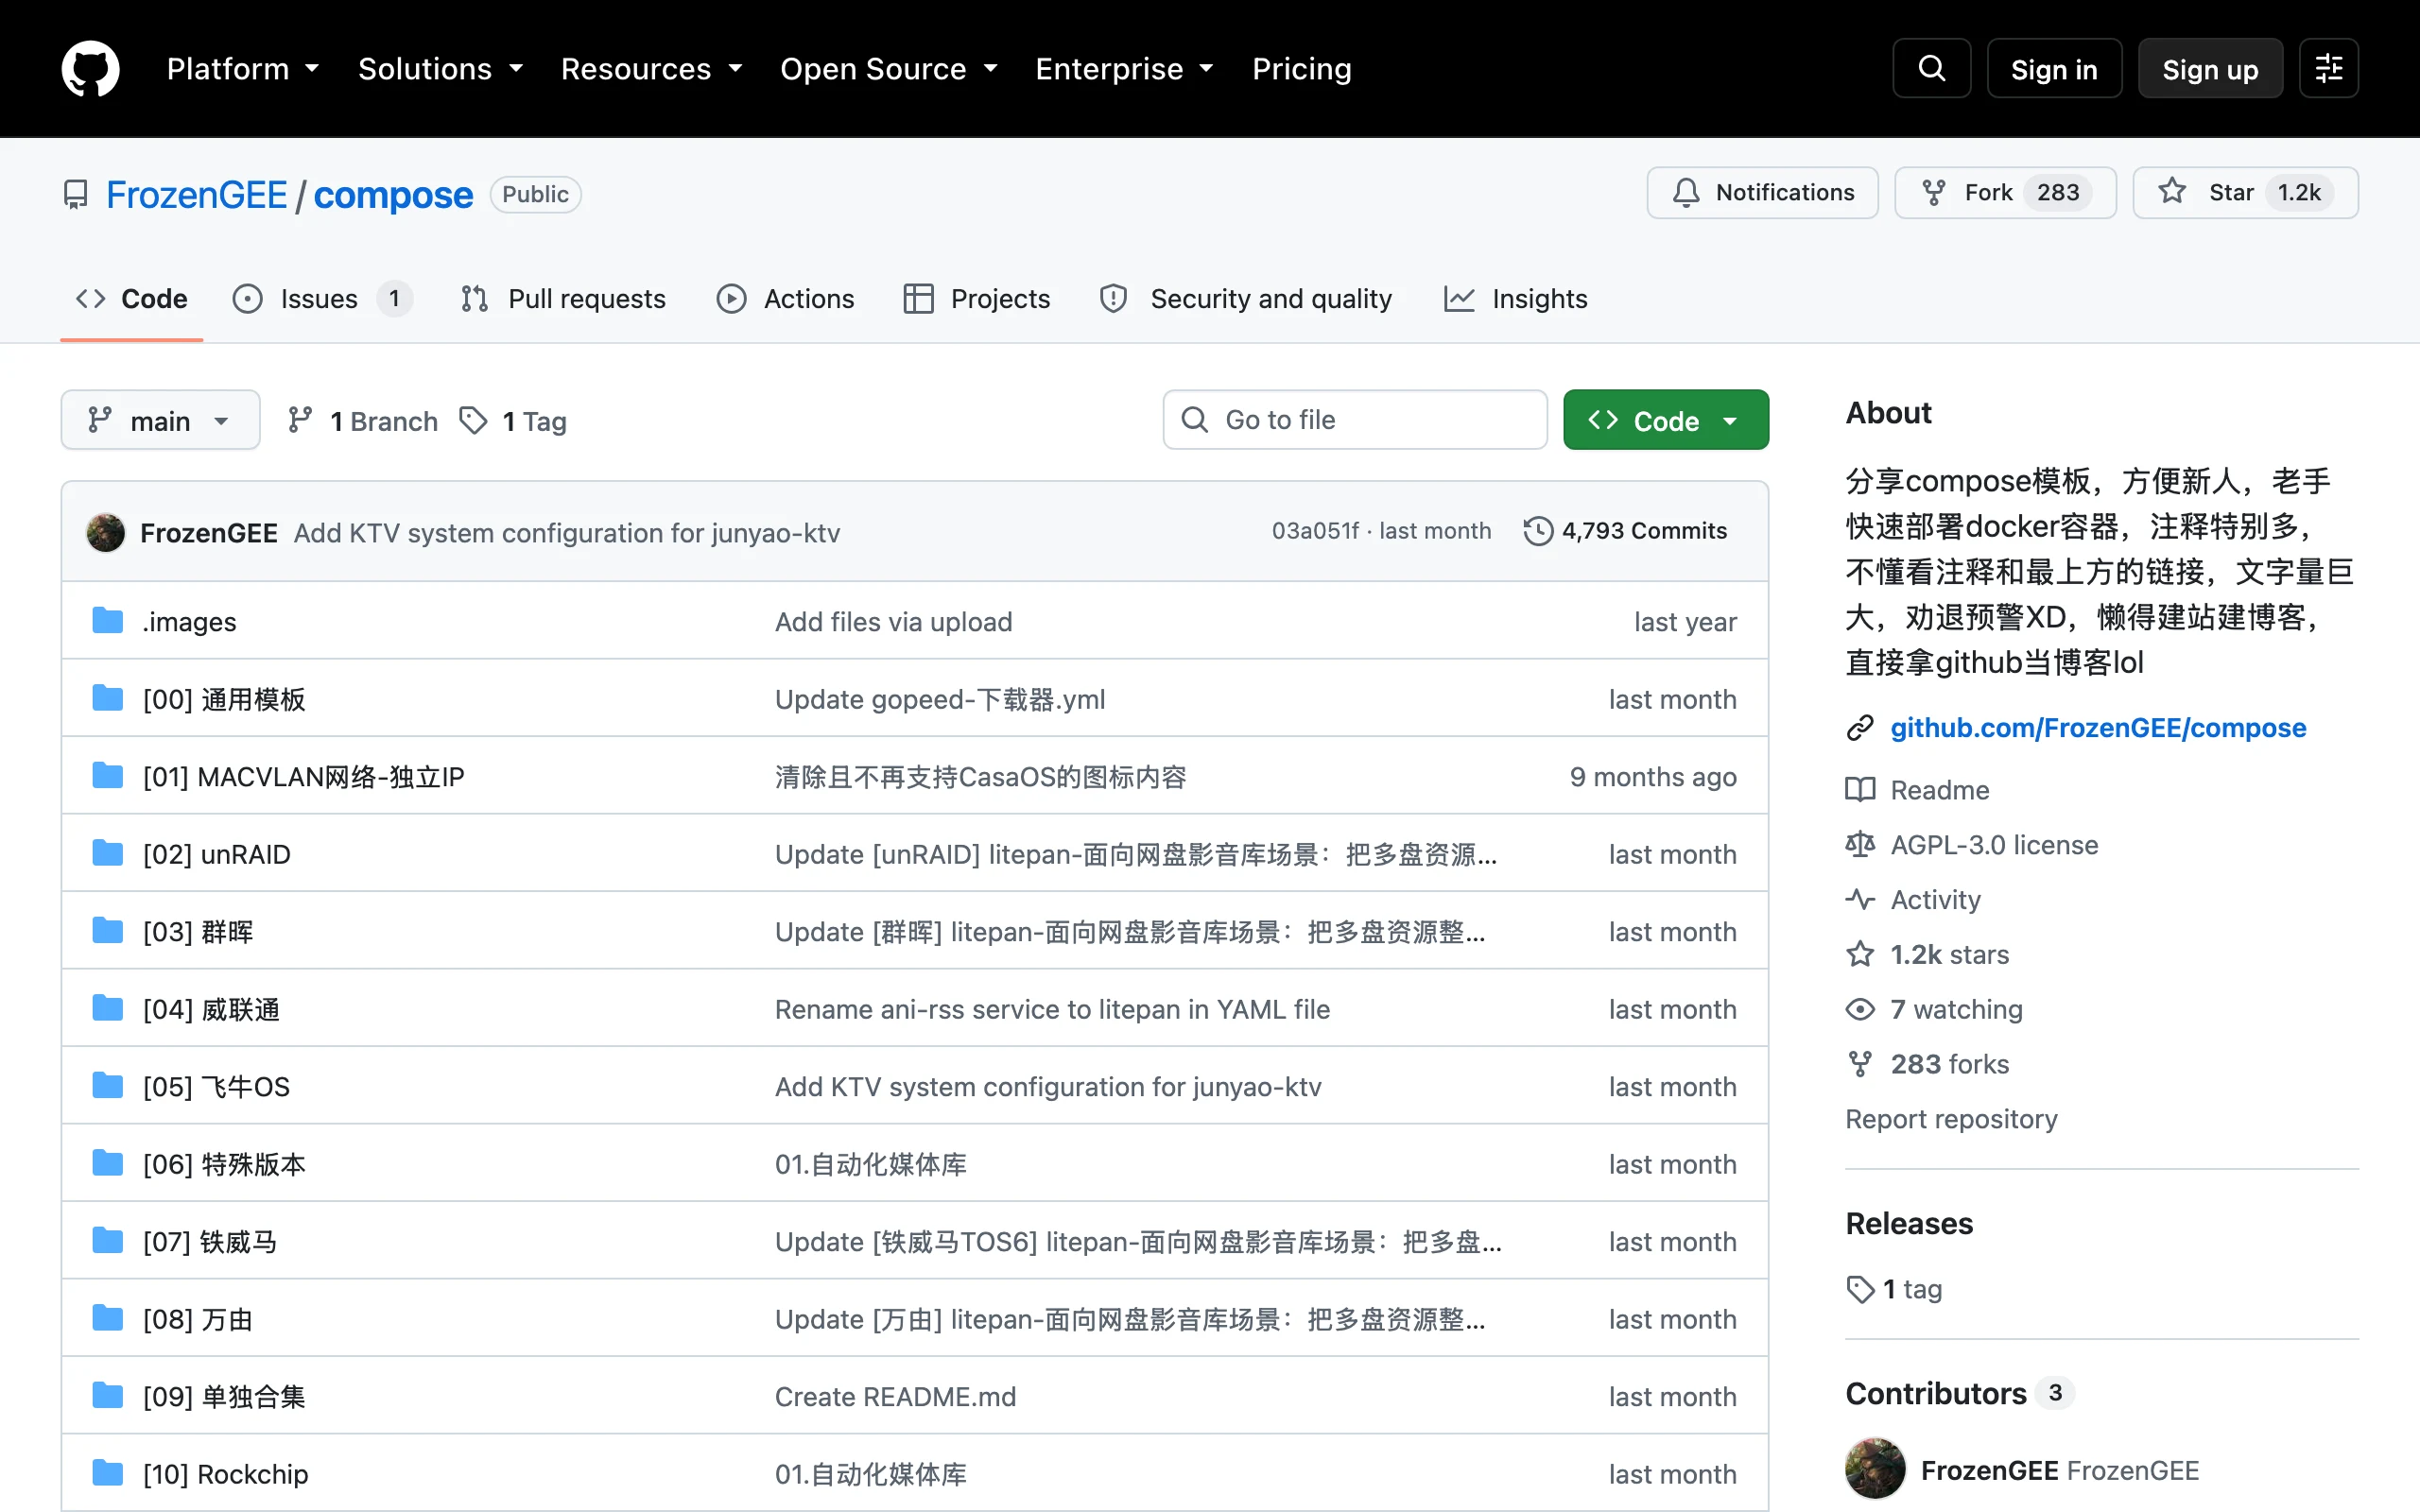This screenshot has width=2420, height=1512.
Task: Click into the Go to file field
Action: coord(1355,420)
